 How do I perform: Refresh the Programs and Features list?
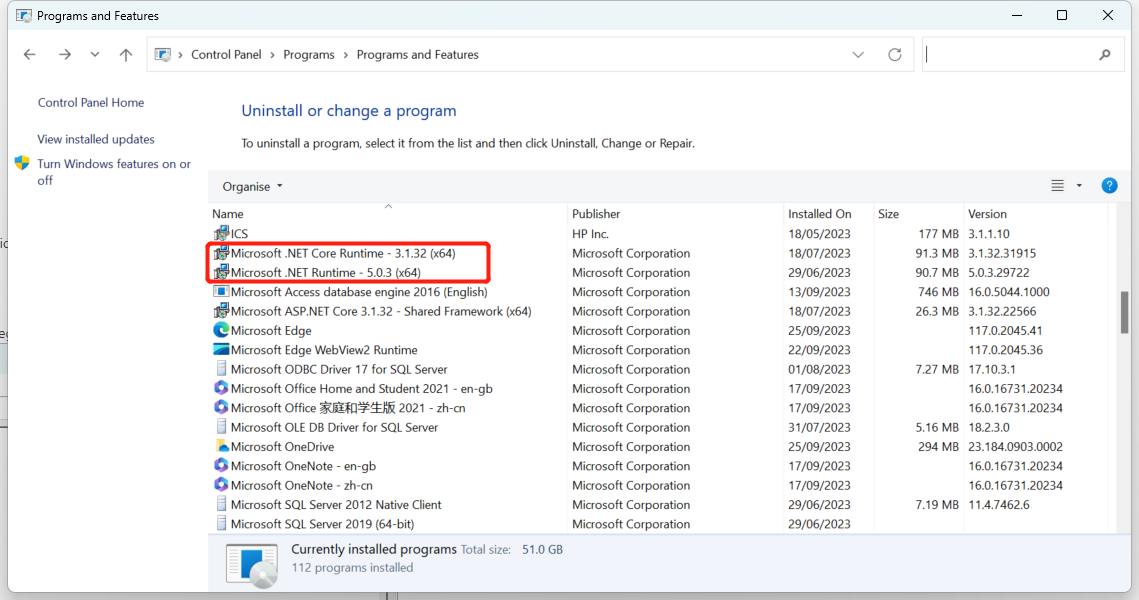[895, 54]
